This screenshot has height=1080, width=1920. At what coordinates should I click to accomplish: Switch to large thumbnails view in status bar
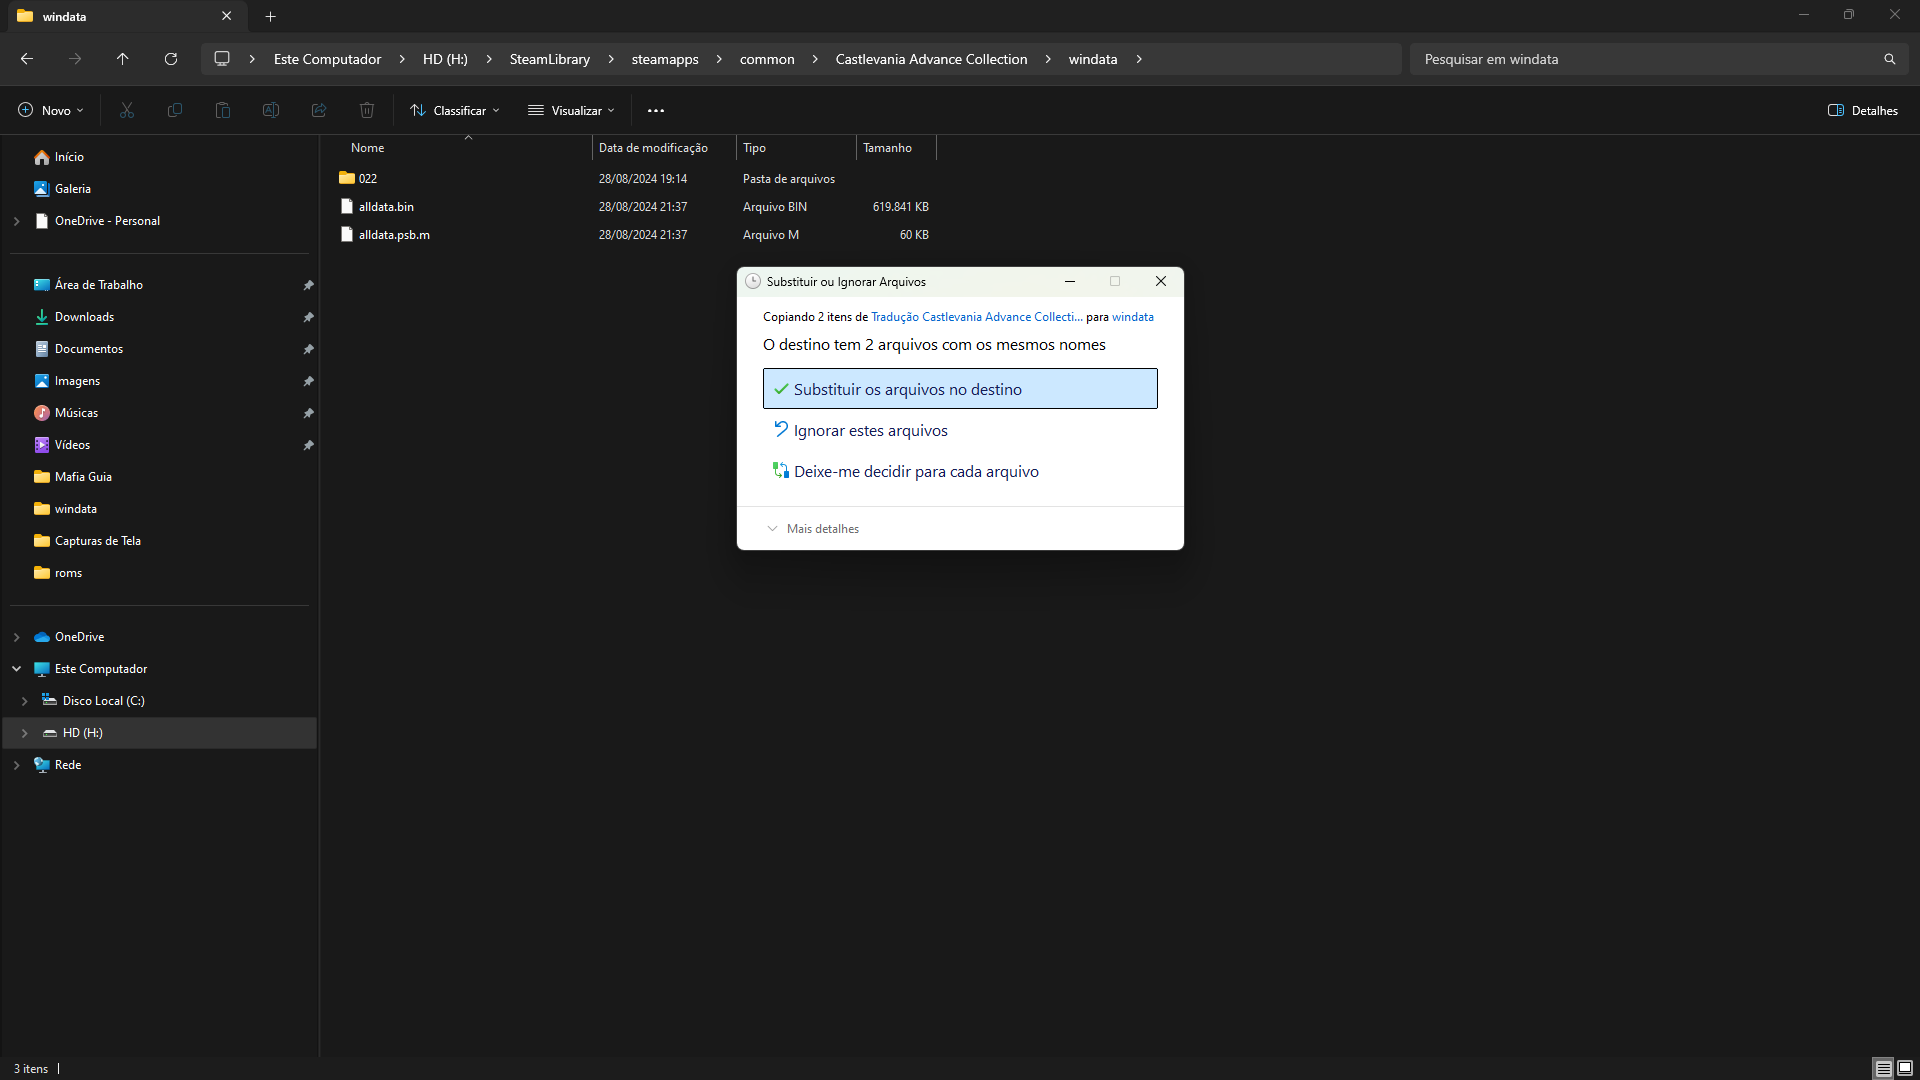tap(1905, 1068)
